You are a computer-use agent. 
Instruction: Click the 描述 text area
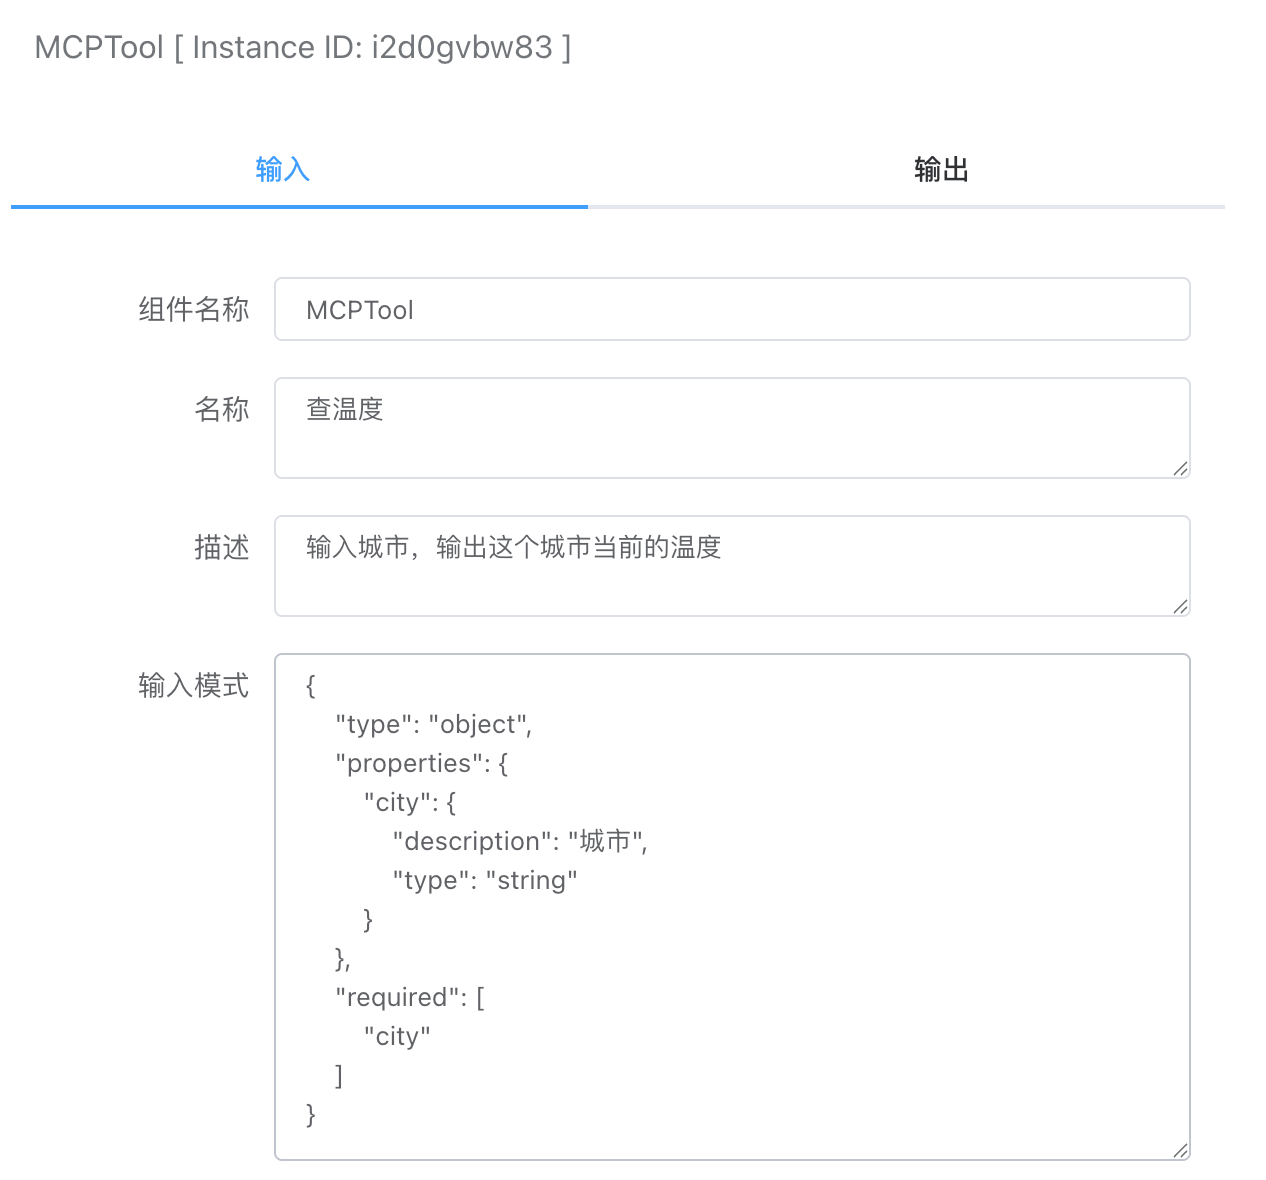(700, 565)
